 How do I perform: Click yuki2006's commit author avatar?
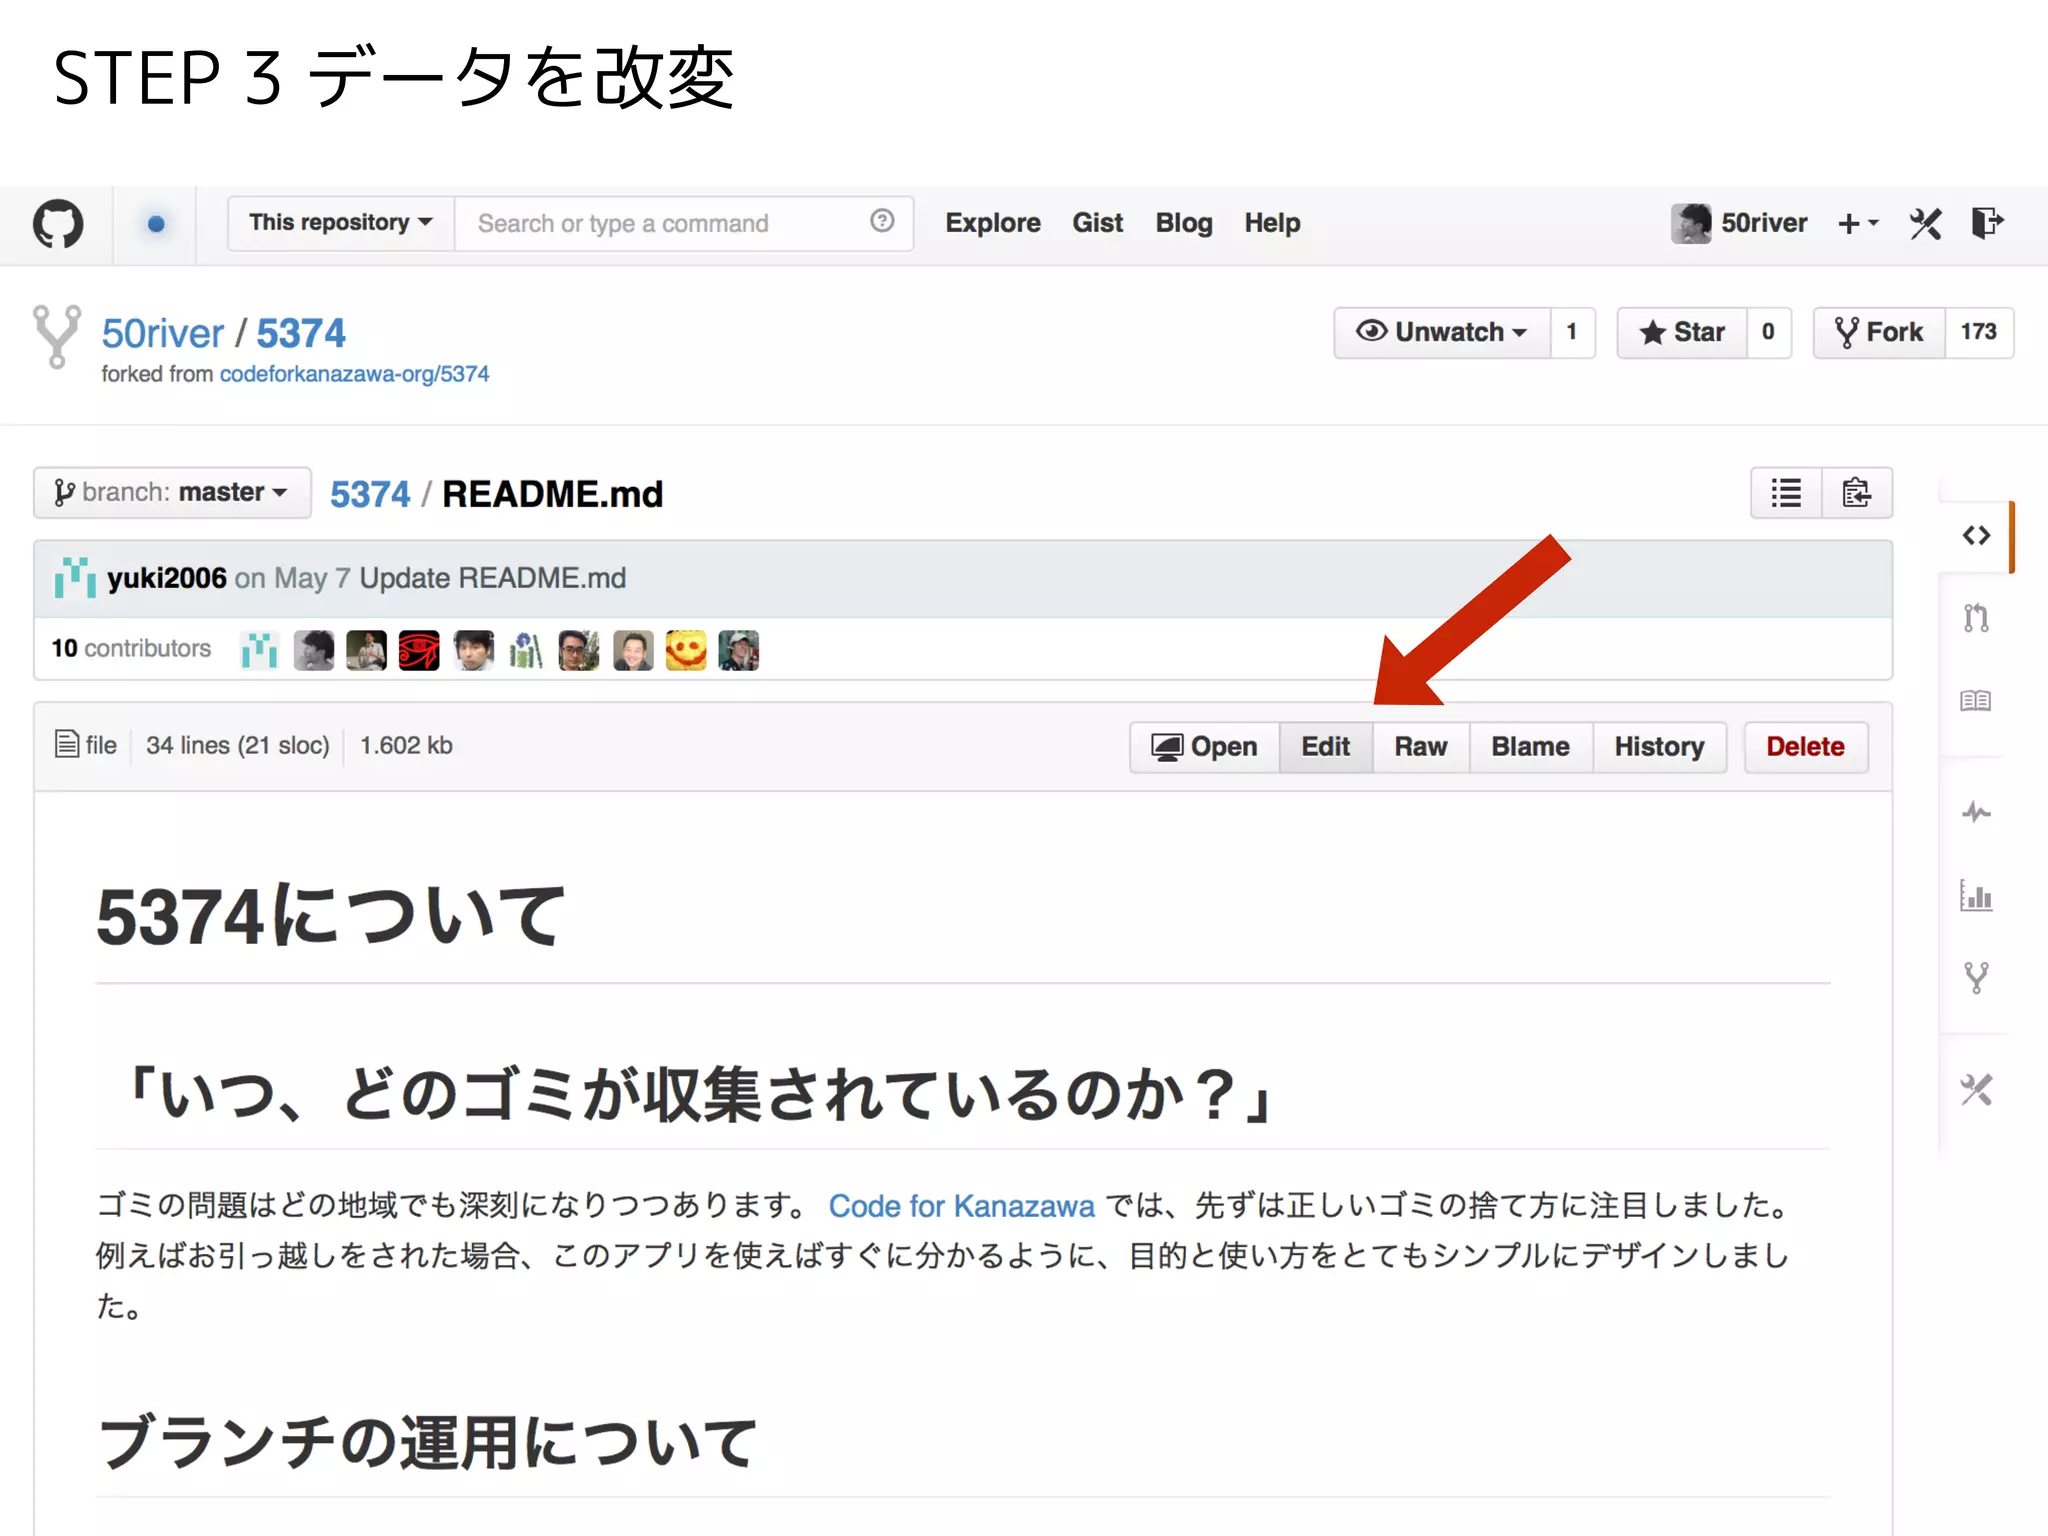75,578
